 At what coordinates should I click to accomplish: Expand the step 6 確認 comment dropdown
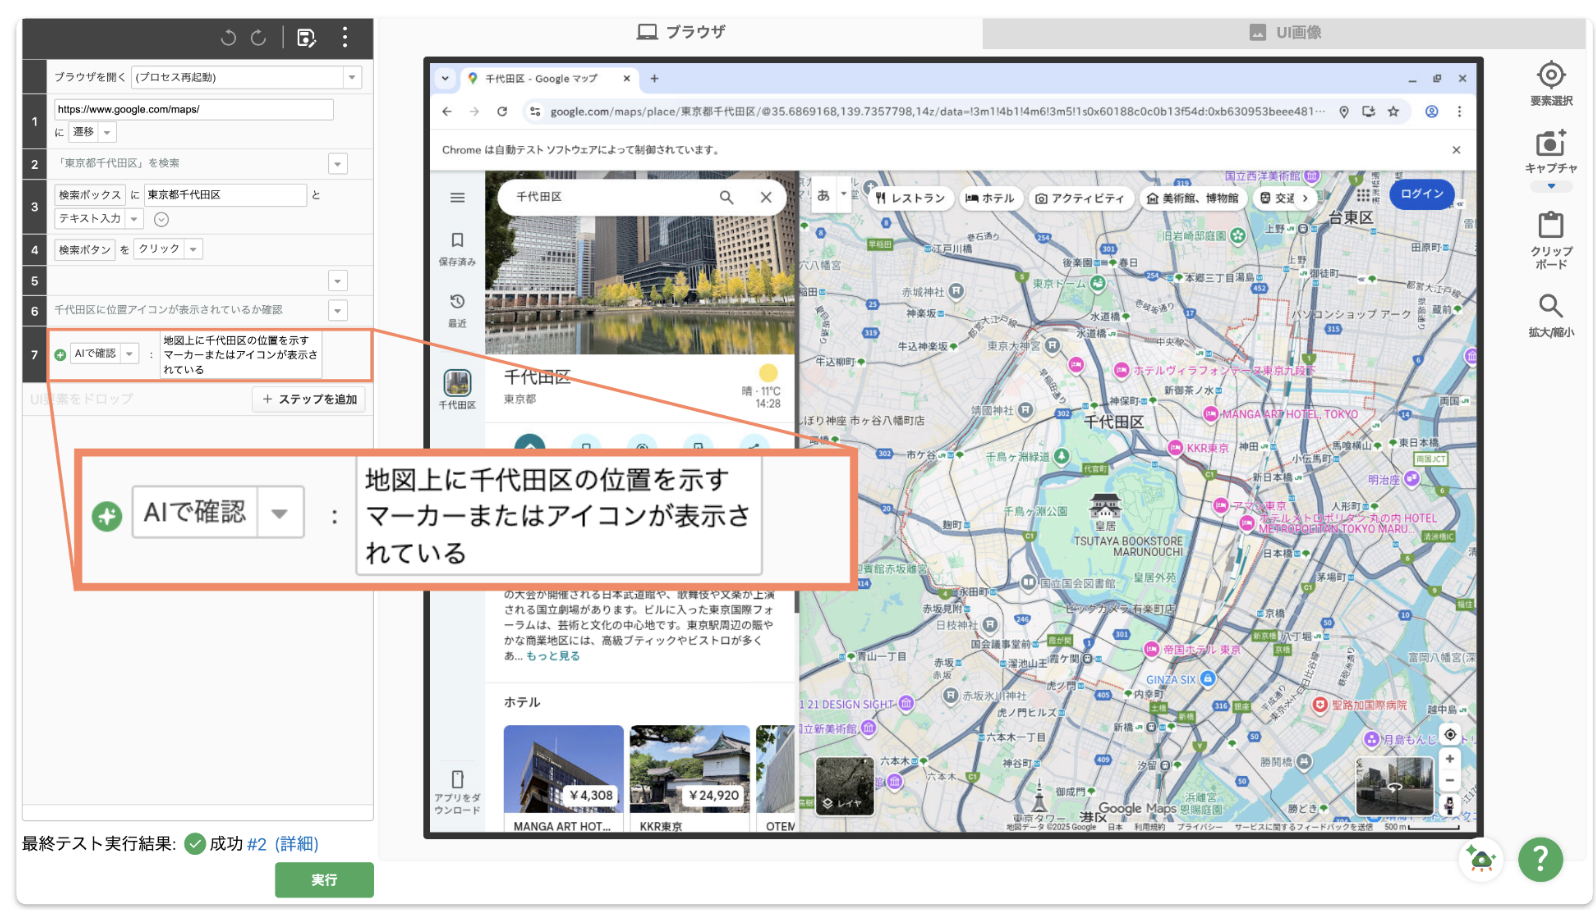pos(338,311)
